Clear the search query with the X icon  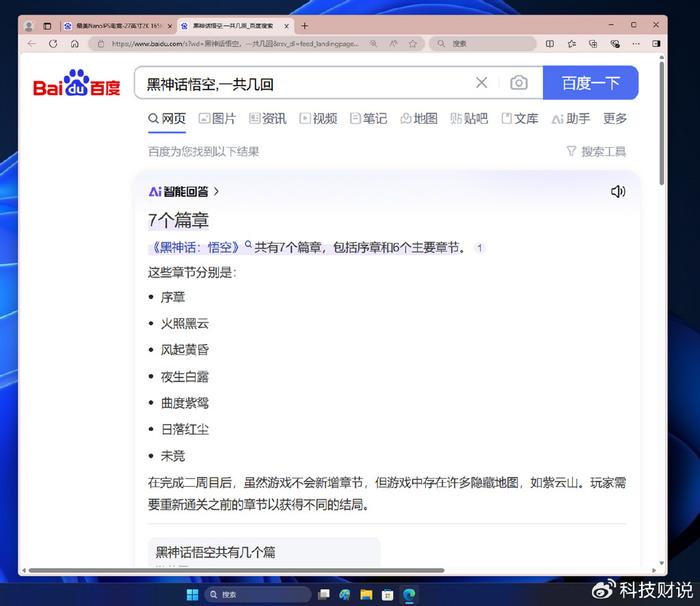[x=481, y=83]
